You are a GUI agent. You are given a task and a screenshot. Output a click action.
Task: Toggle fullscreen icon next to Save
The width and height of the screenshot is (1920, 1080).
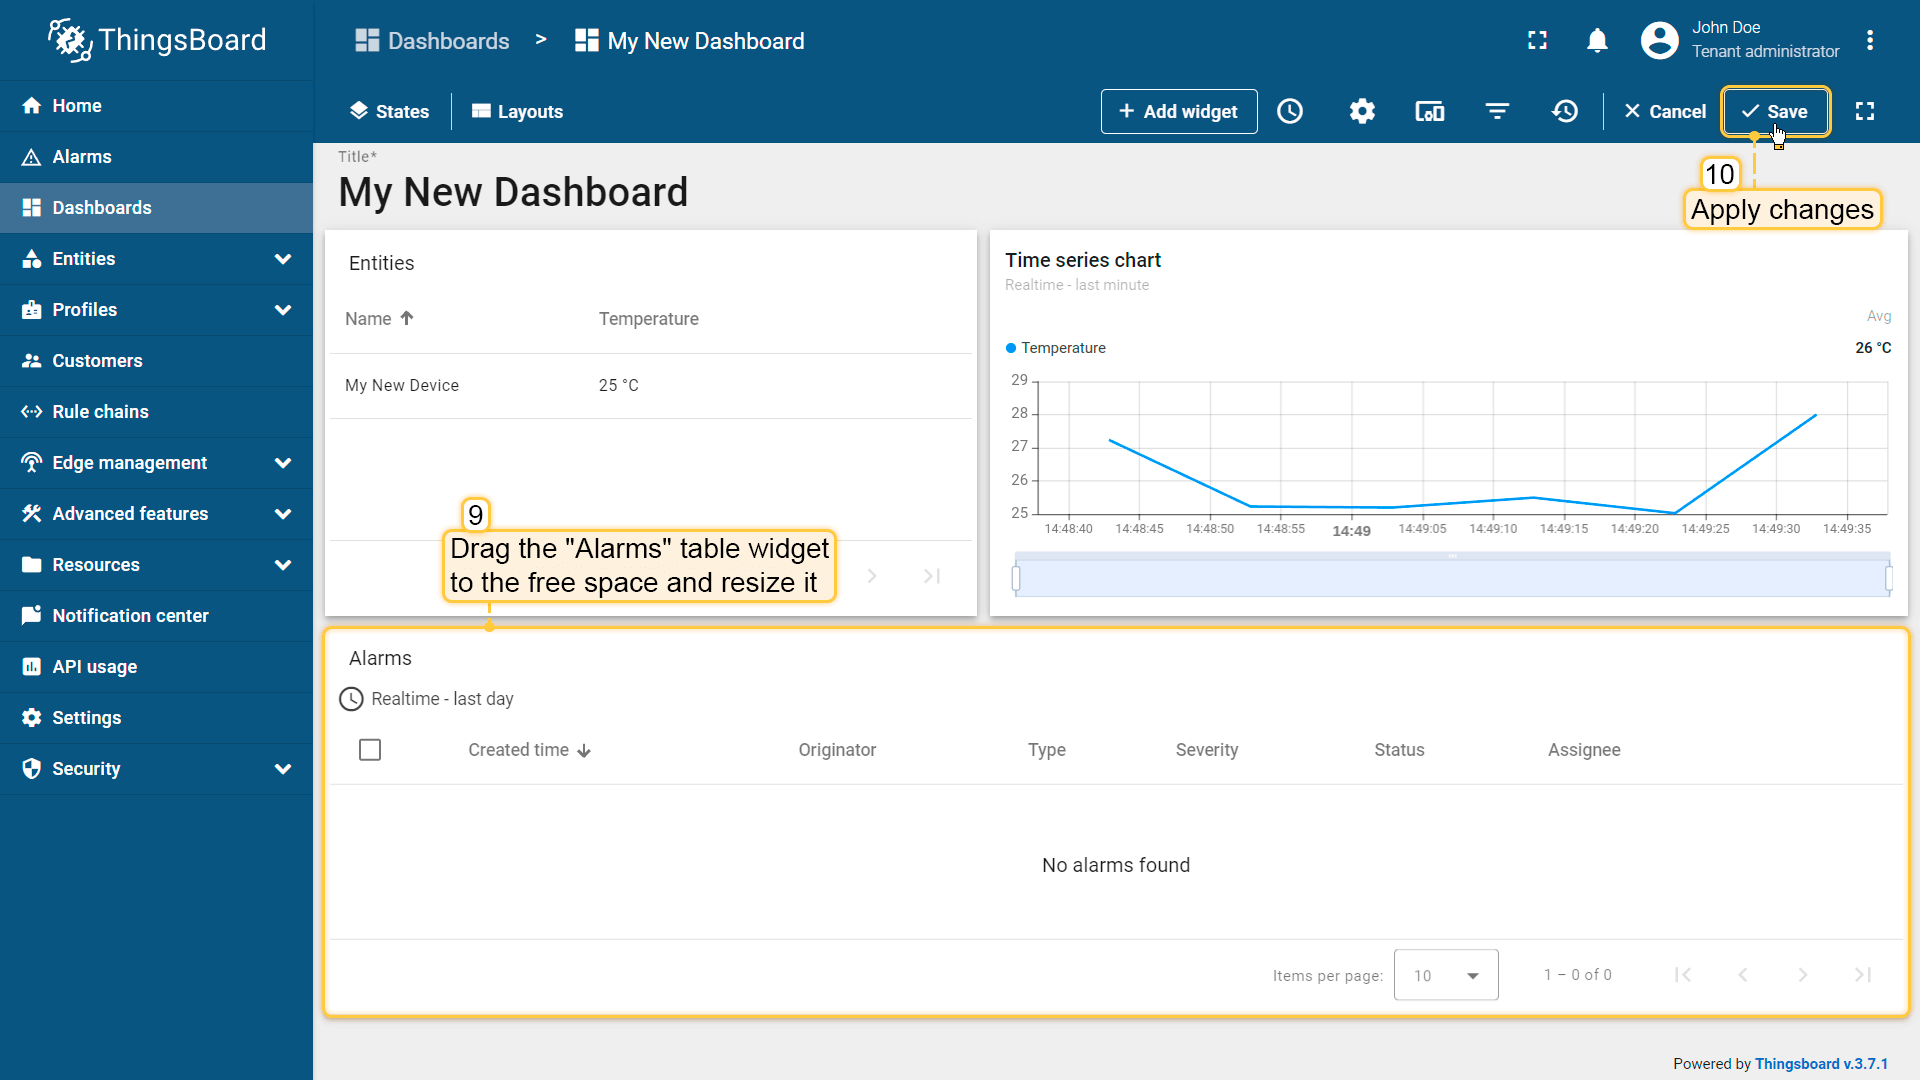[x=1865, y=111]
